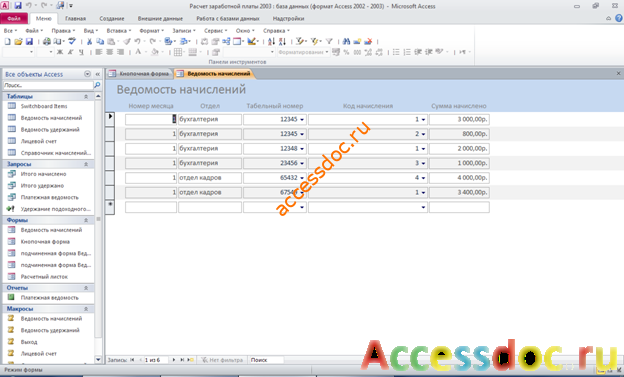Image resolution: width=624 pixels, height=377 pixels.
Task: Run the Выход macro
Action: pyautogui.click(x=29, y=342)
